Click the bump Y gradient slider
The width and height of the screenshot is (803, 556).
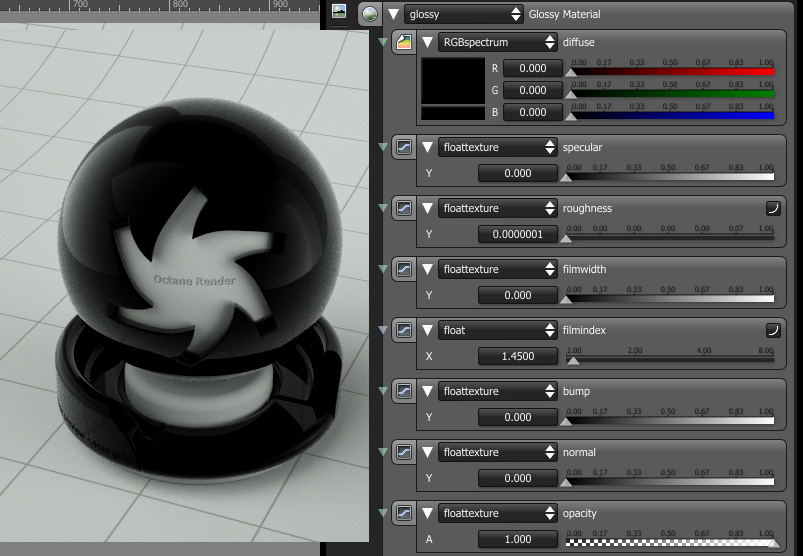click(x=670, y=420)
